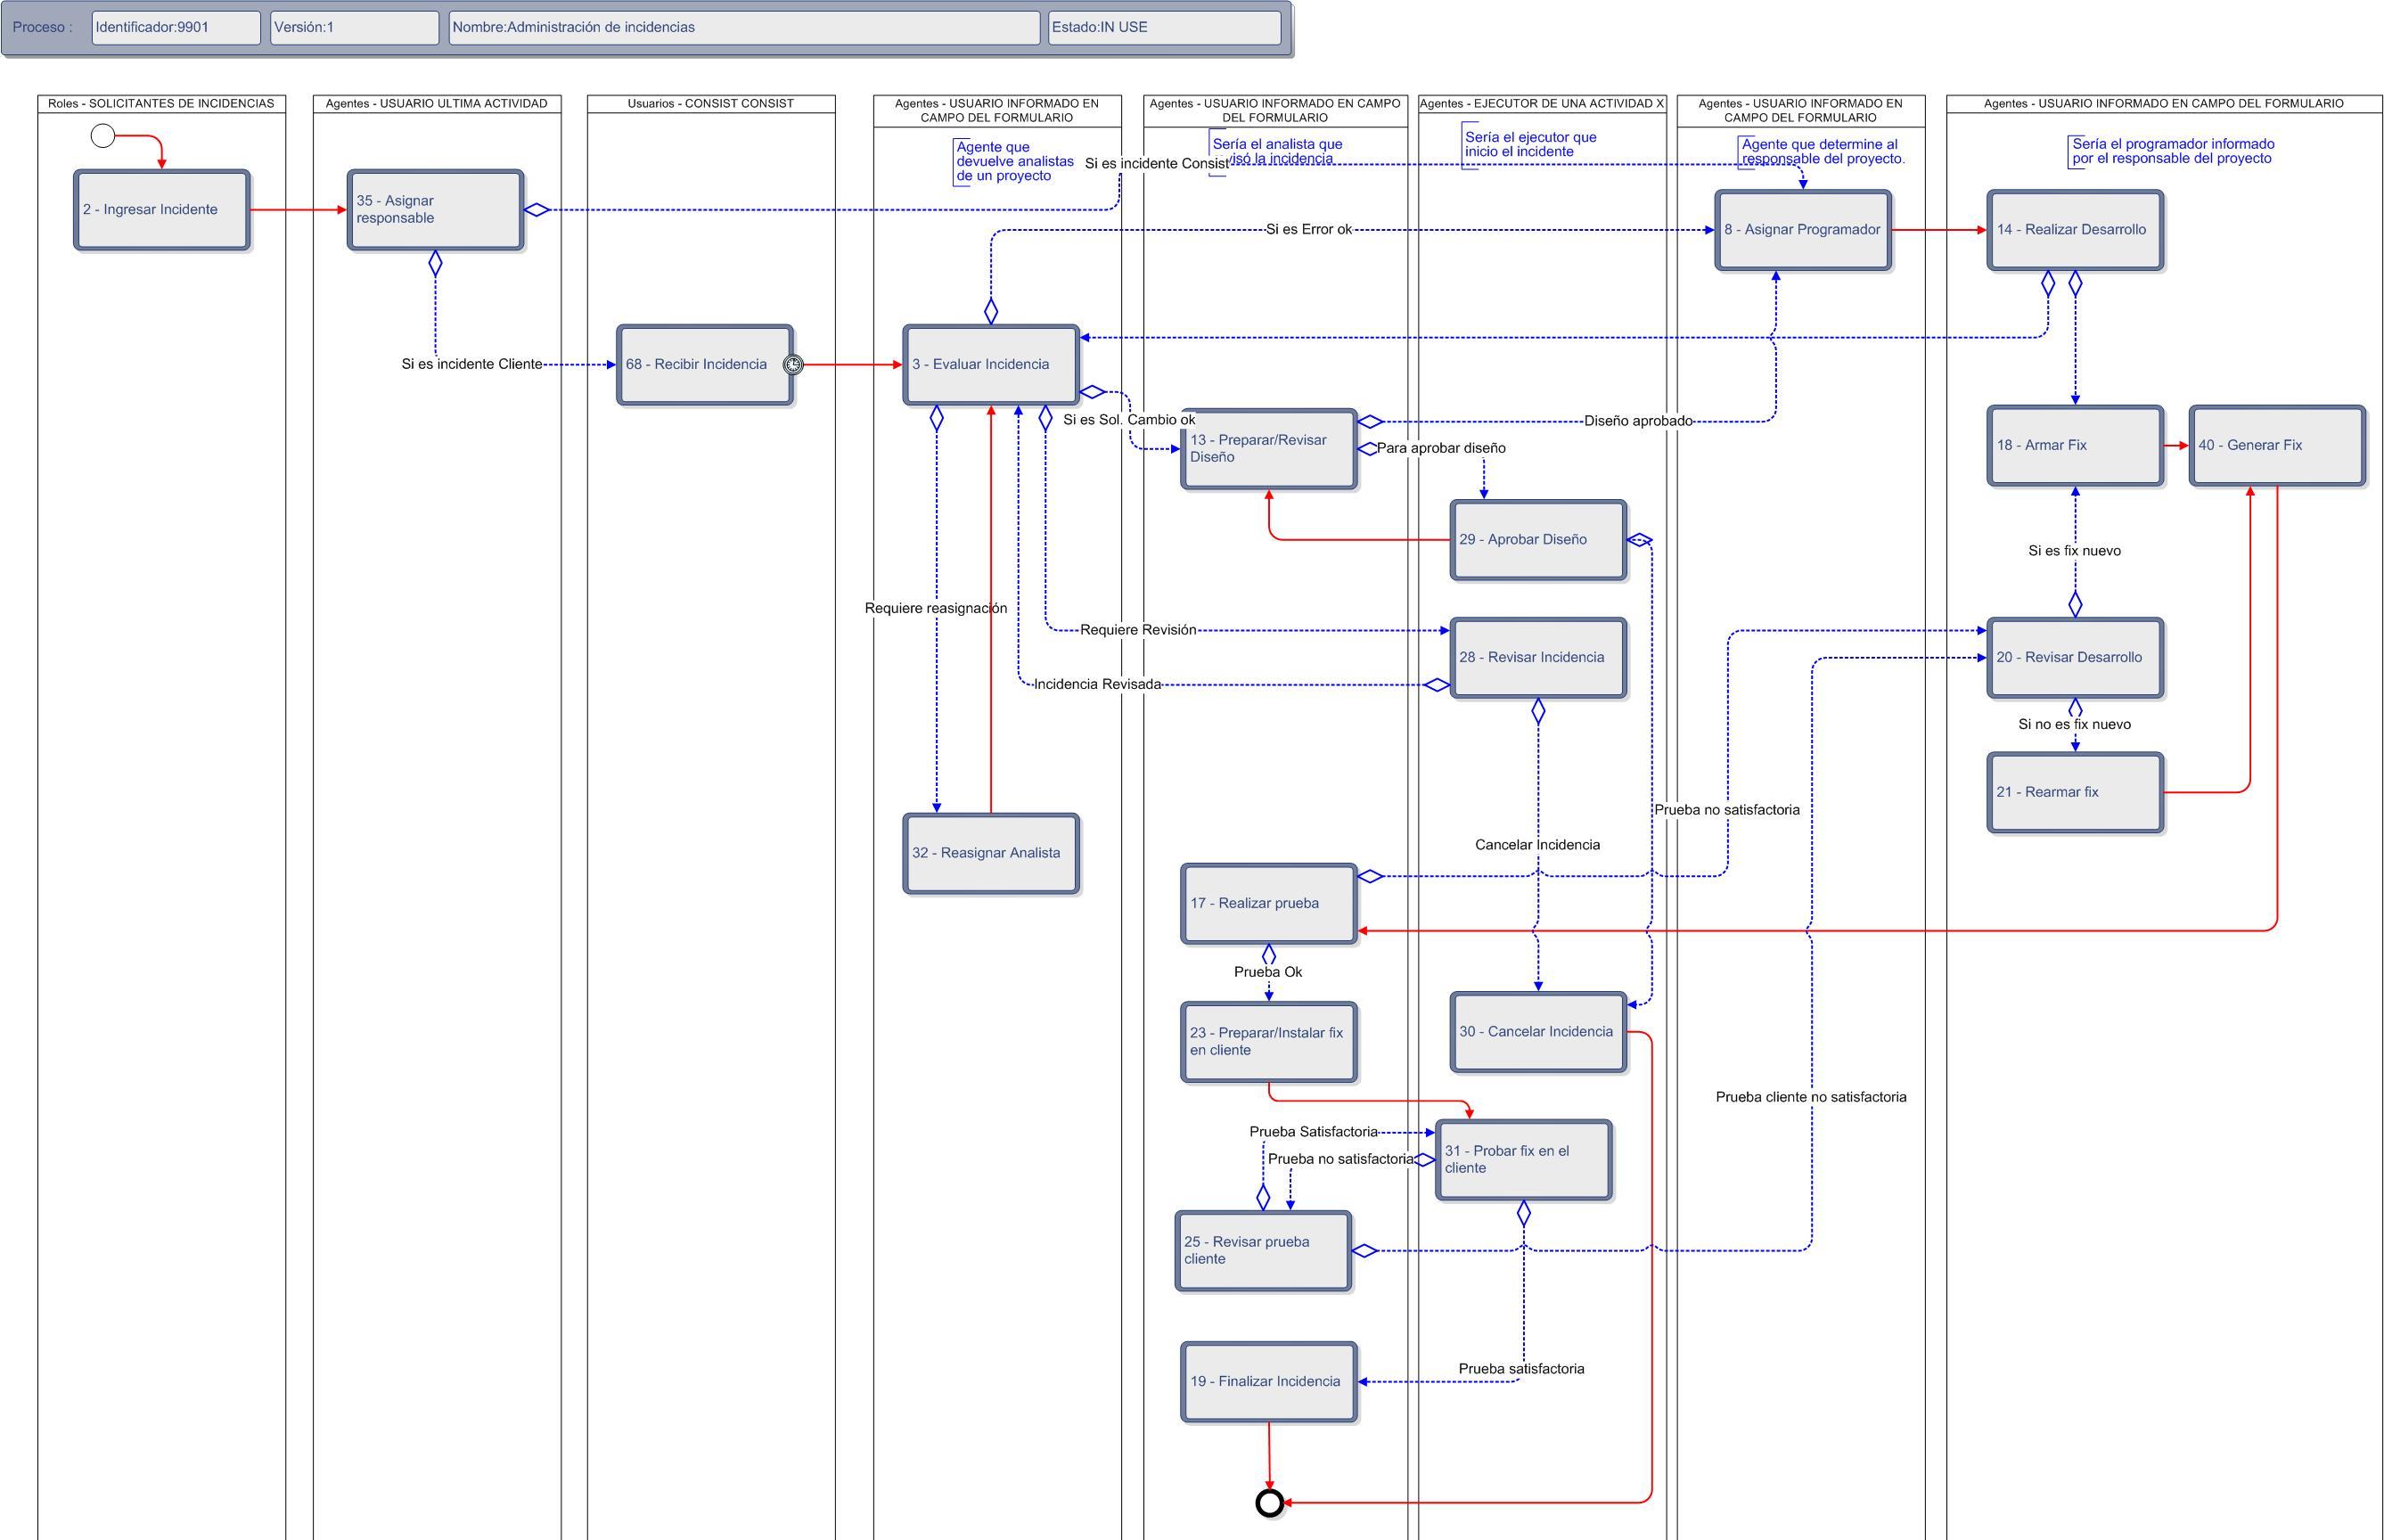The image size is (2384, 1540).
Task: Click the 'Incidencia Revisada' label
Action: [x=1098, y=684]
